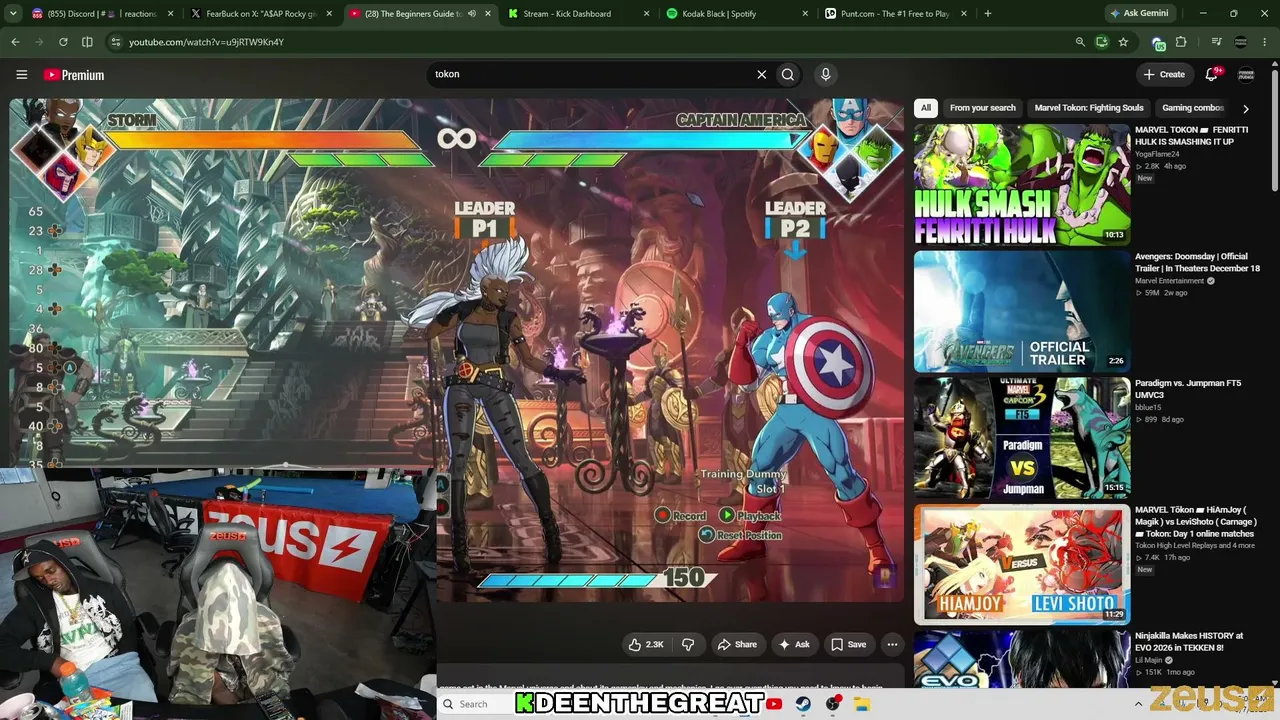Visit YogaFlame24 channel
1280x720 pixels.
tap(1157, 154)
